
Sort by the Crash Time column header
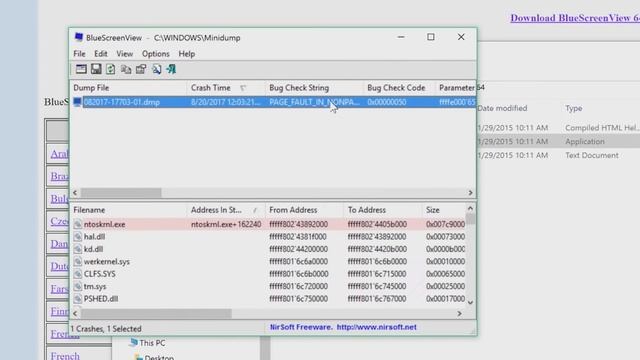click(226, 88)
